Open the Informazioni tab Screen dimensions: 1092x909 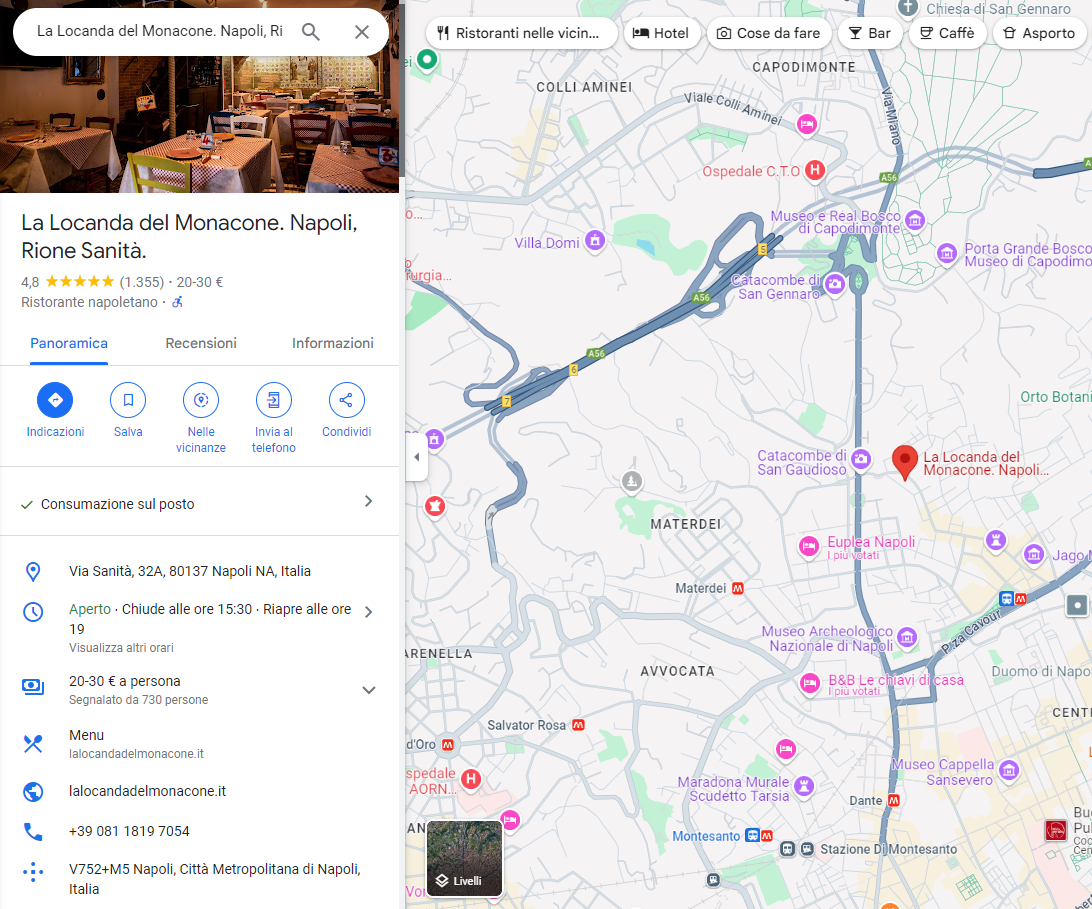click(x=333, y=343)
